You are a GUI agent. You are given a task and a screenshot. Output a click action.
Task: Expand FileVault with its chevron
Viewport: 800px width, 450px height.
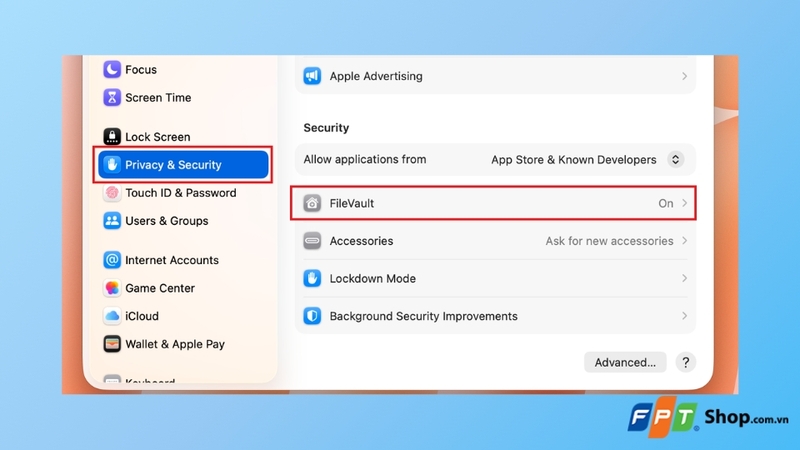[684, 203]
